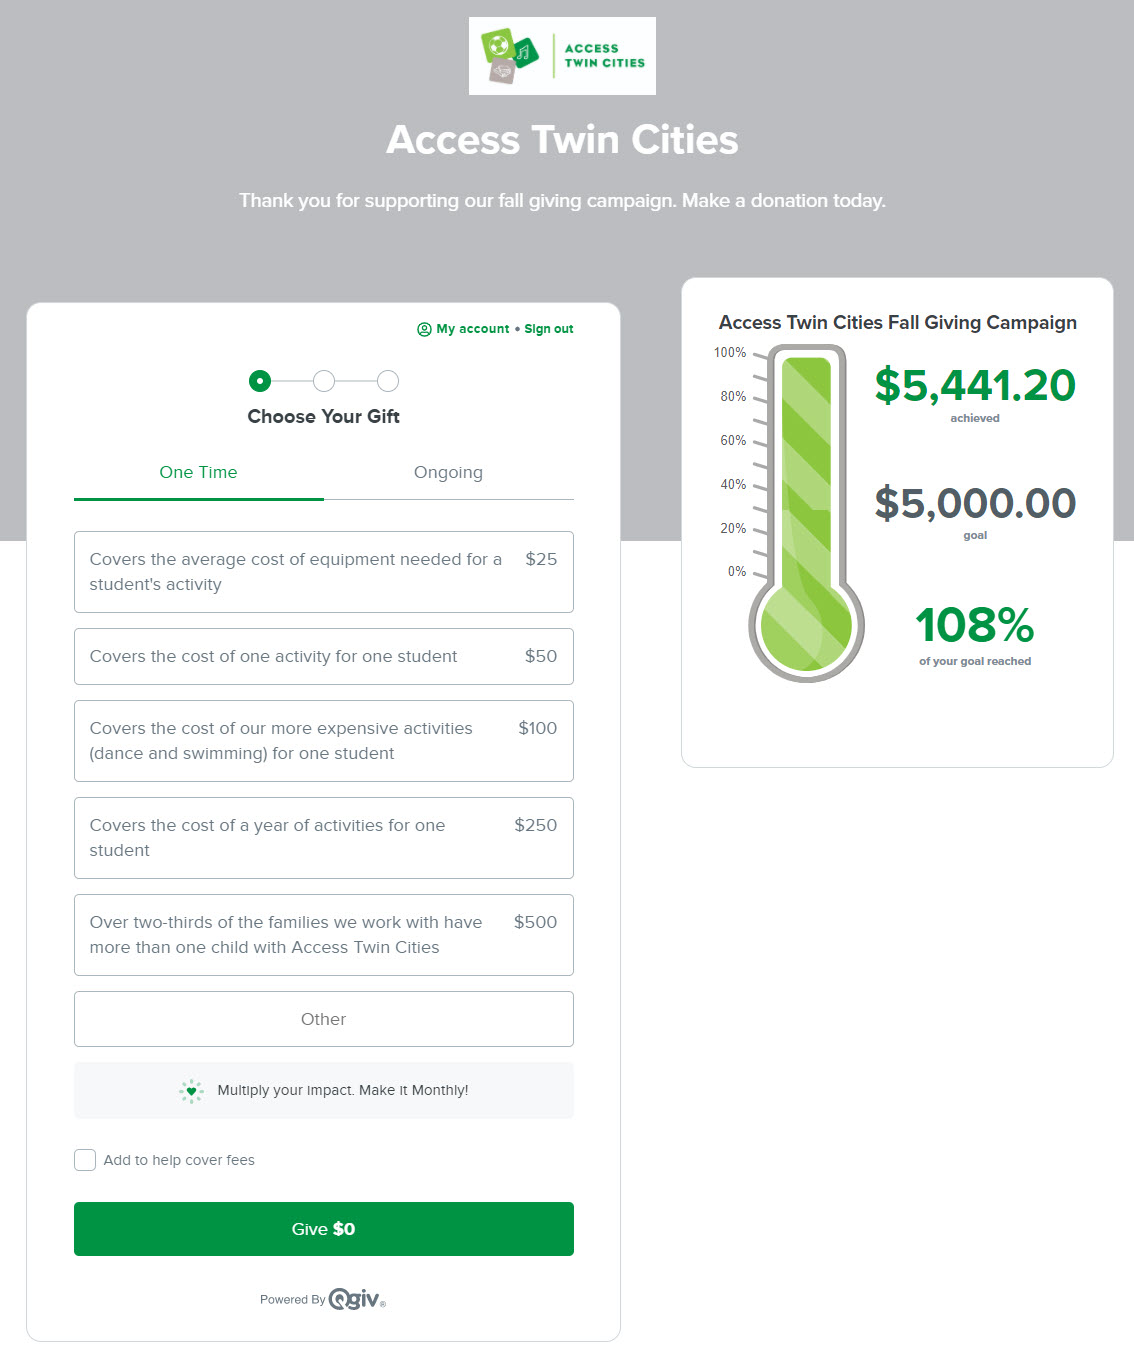Click the Sign out link
This screenshot has height=1357, width=1134.
(x=549, y=329)
